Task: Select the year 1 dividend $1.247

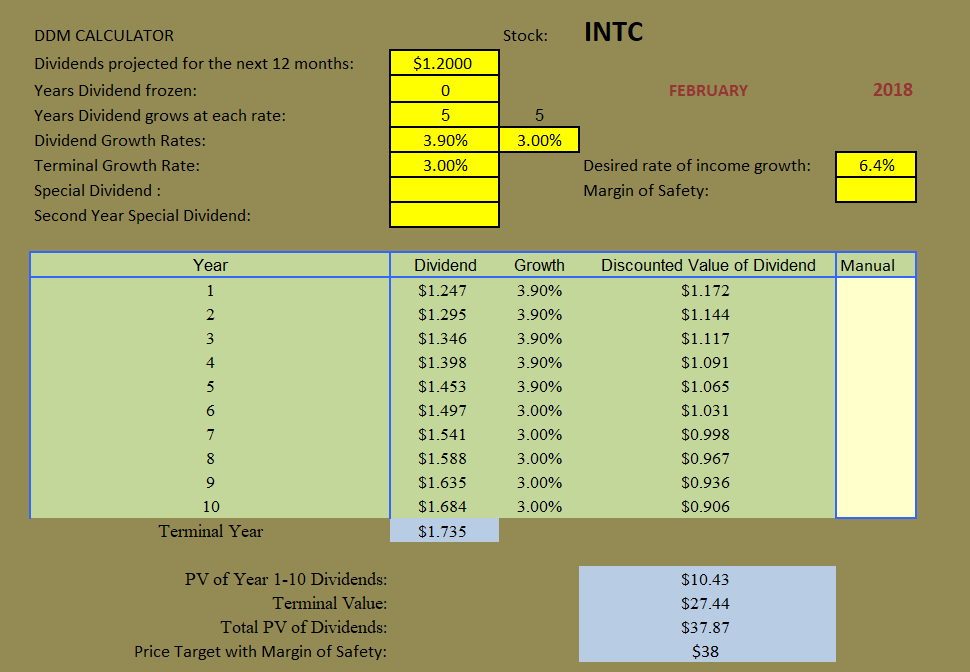Action: click(442, 290)
